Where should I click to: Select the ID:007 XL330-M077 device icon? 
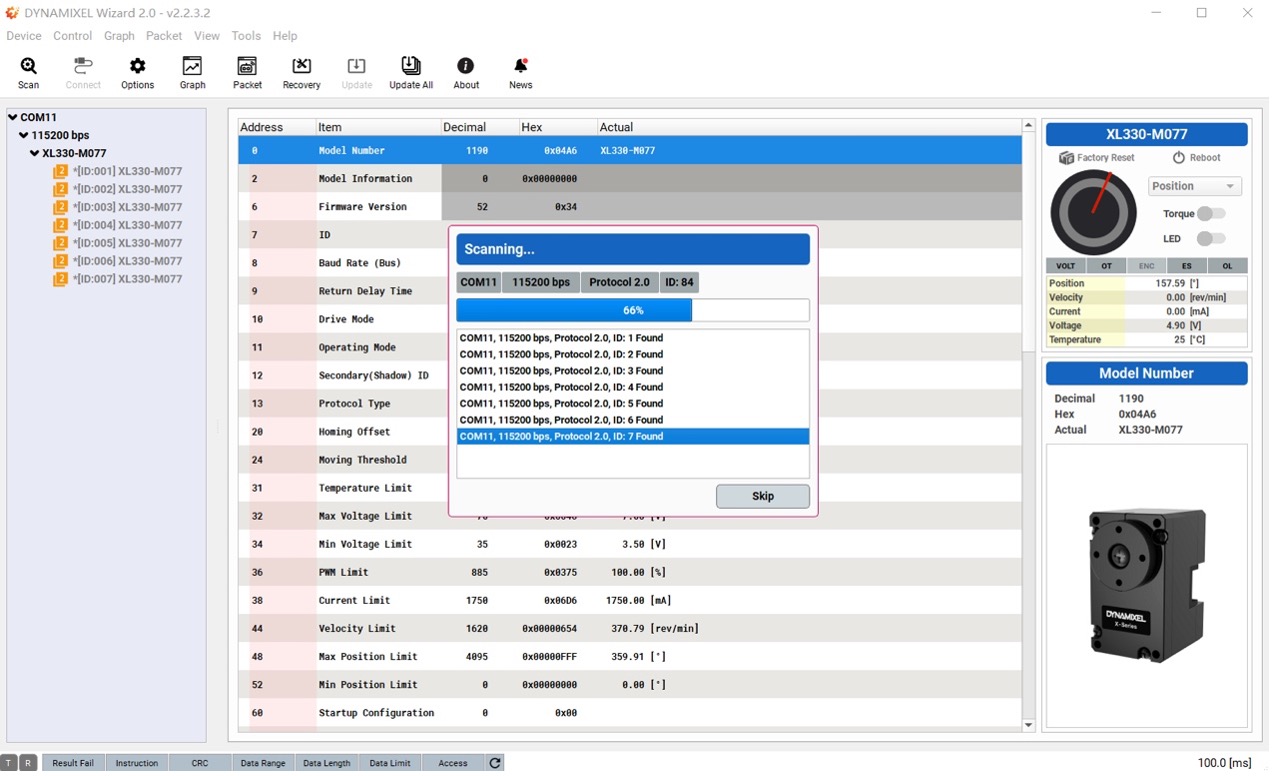tap(60, 279)
